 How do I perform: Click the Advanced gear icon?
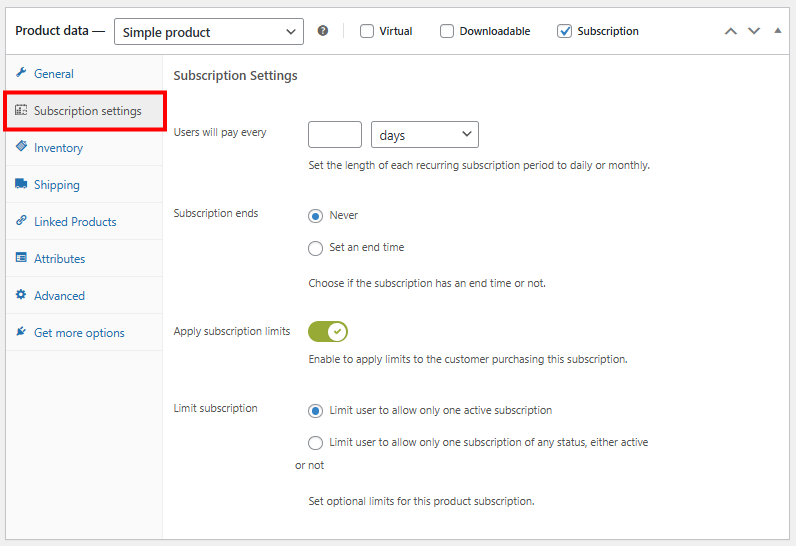click(21, 295)
